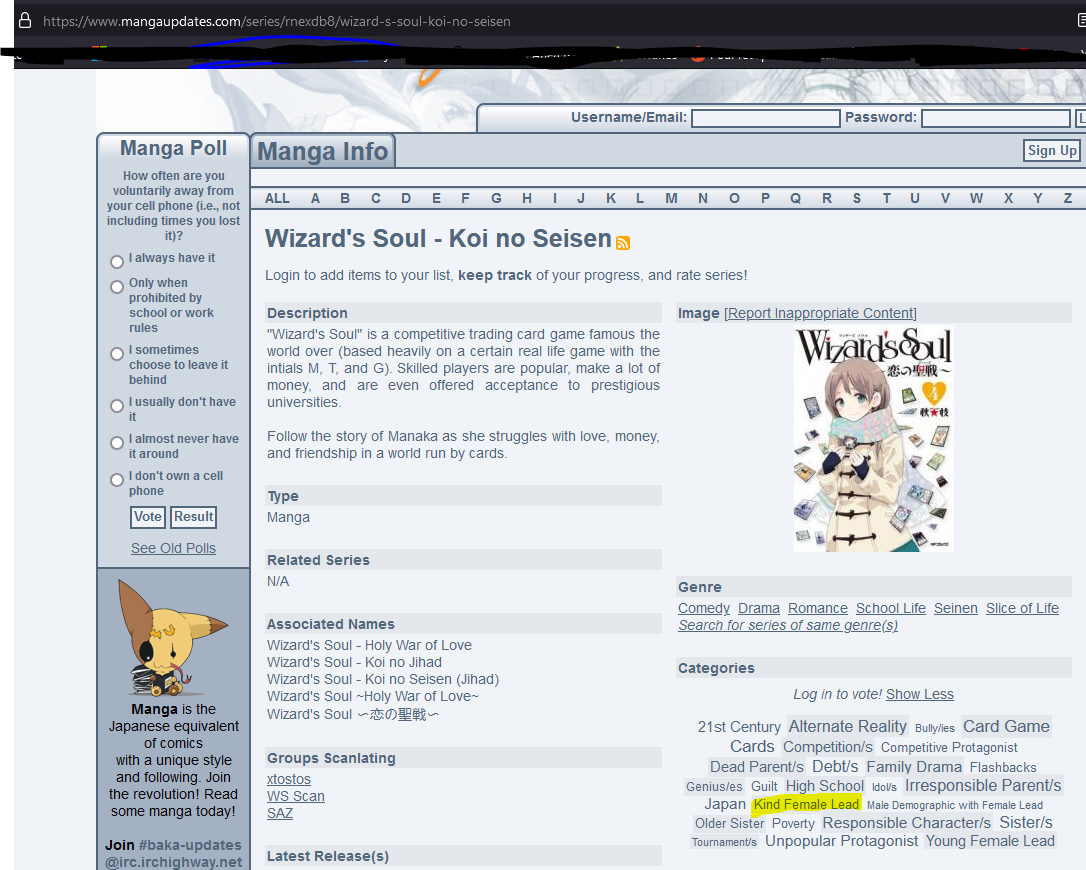This screenshot has width=1086, height=870.
Task: Open the Slice of Life genre link
Action: 1022,608
